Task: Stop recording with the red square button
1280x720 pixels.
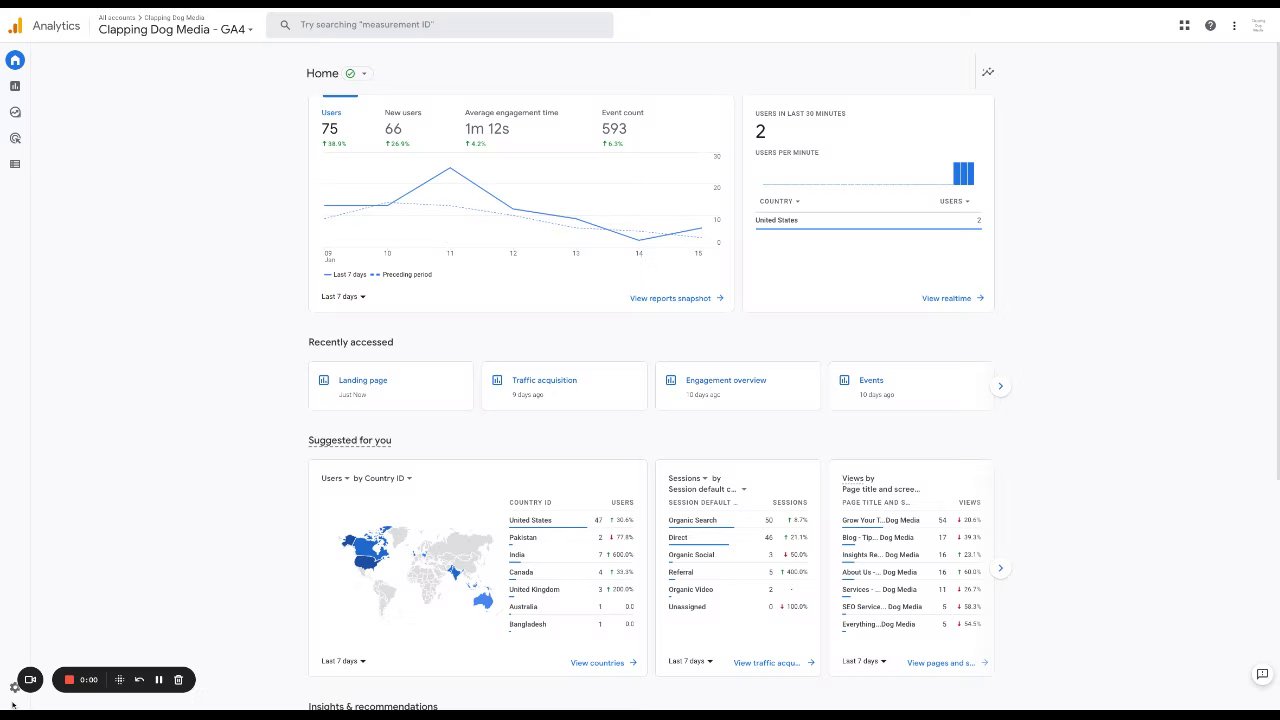Action: [69, 679]
